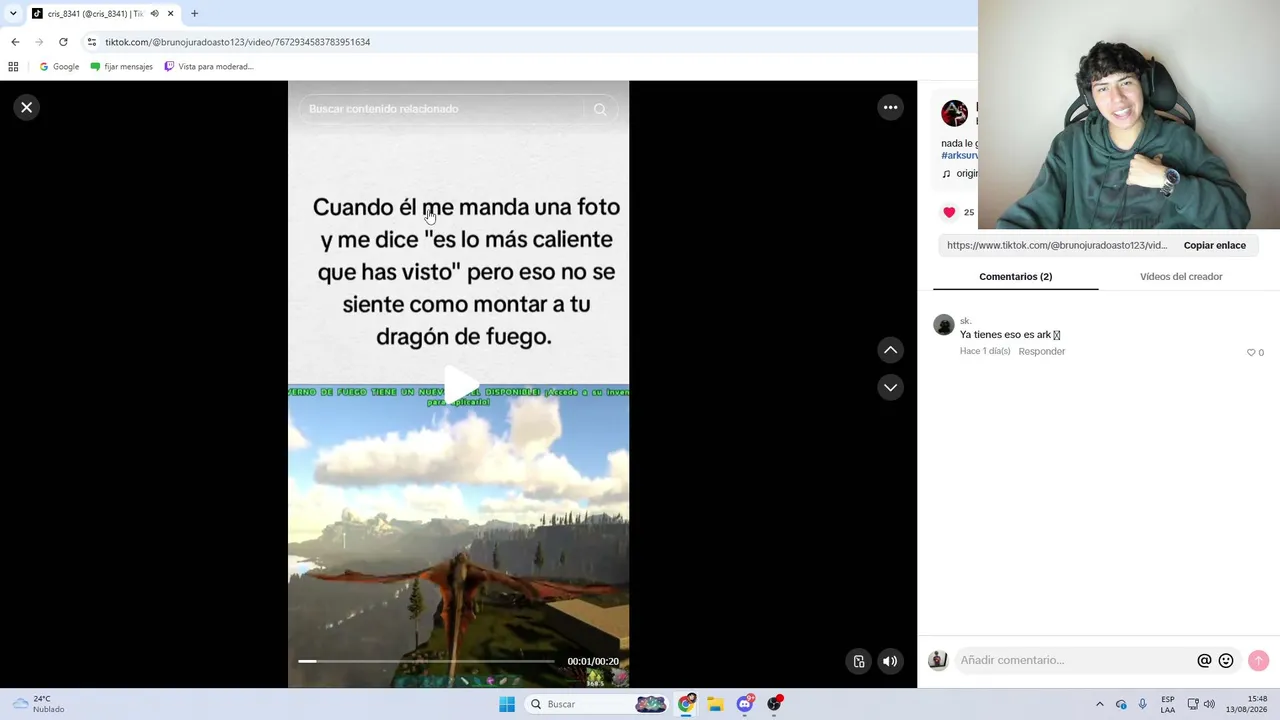This screenshot has width=1280, height=720.
Task: Click the original sound music note
Action: (946, 174)
